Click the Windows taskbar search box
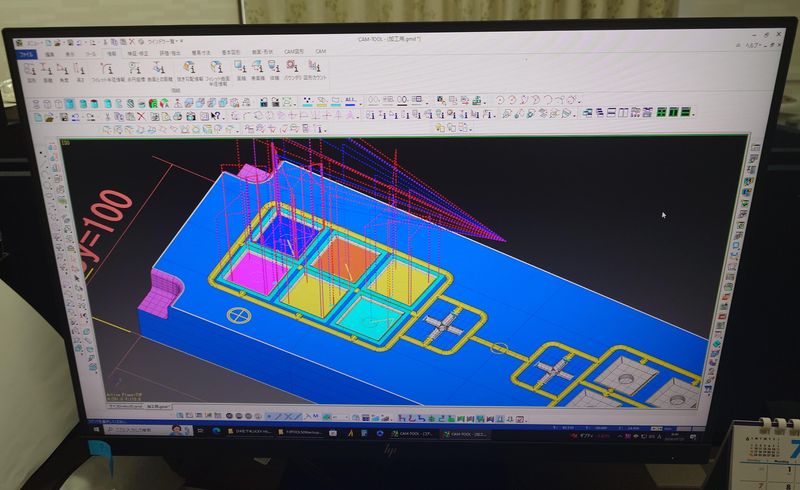The image size is (800, 490). click(x=137, y=432)
